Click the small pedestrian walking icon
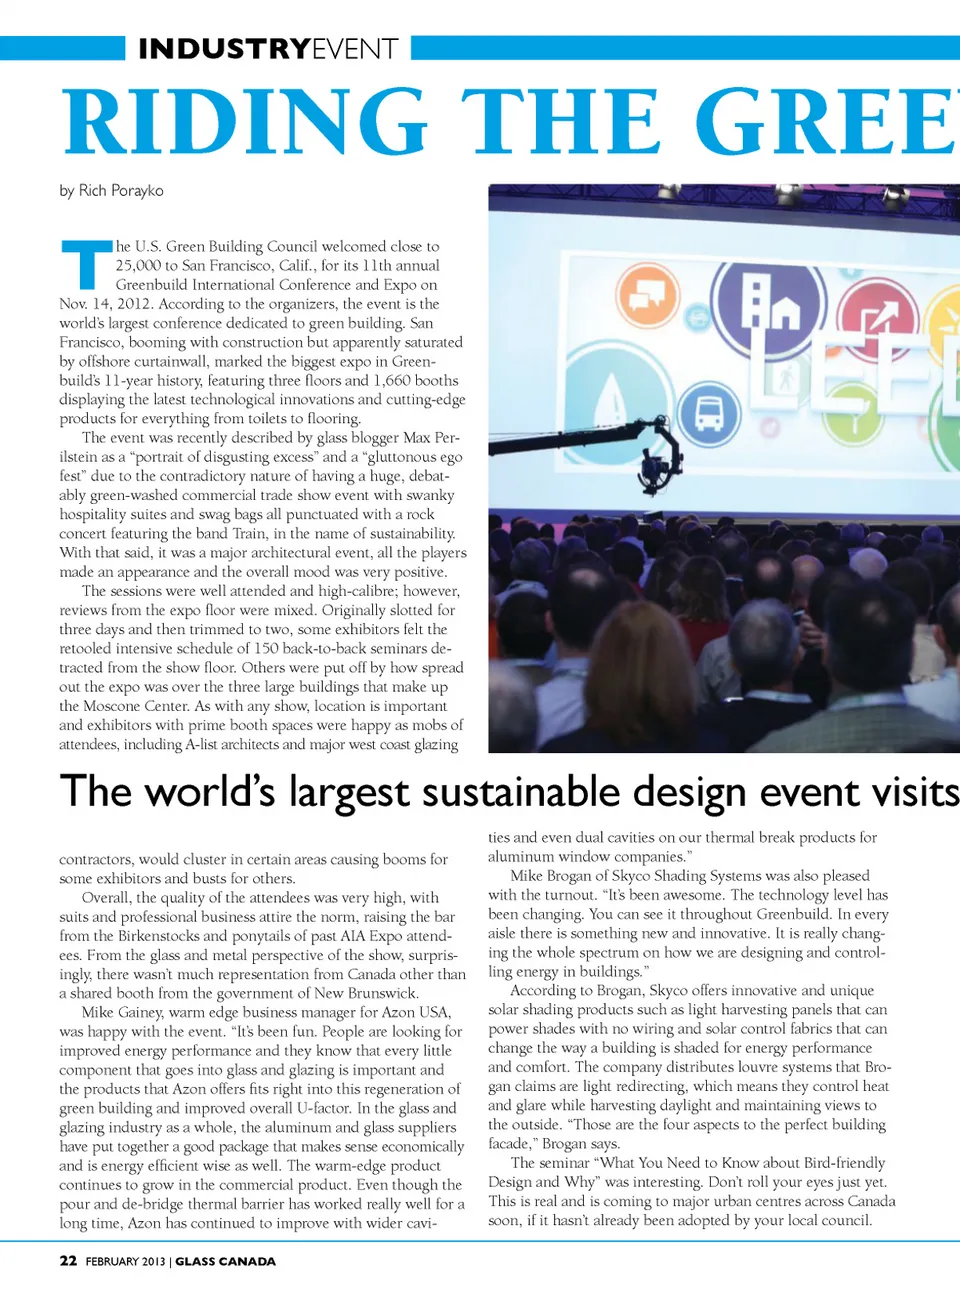This screenshot has width=960, height=1301. click(787, 378)
